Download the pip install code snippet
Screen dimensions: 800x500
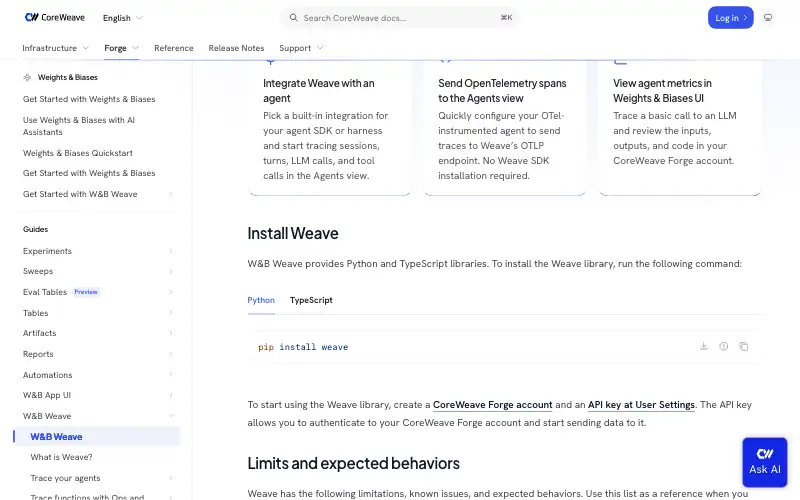(x=704, y=346)
